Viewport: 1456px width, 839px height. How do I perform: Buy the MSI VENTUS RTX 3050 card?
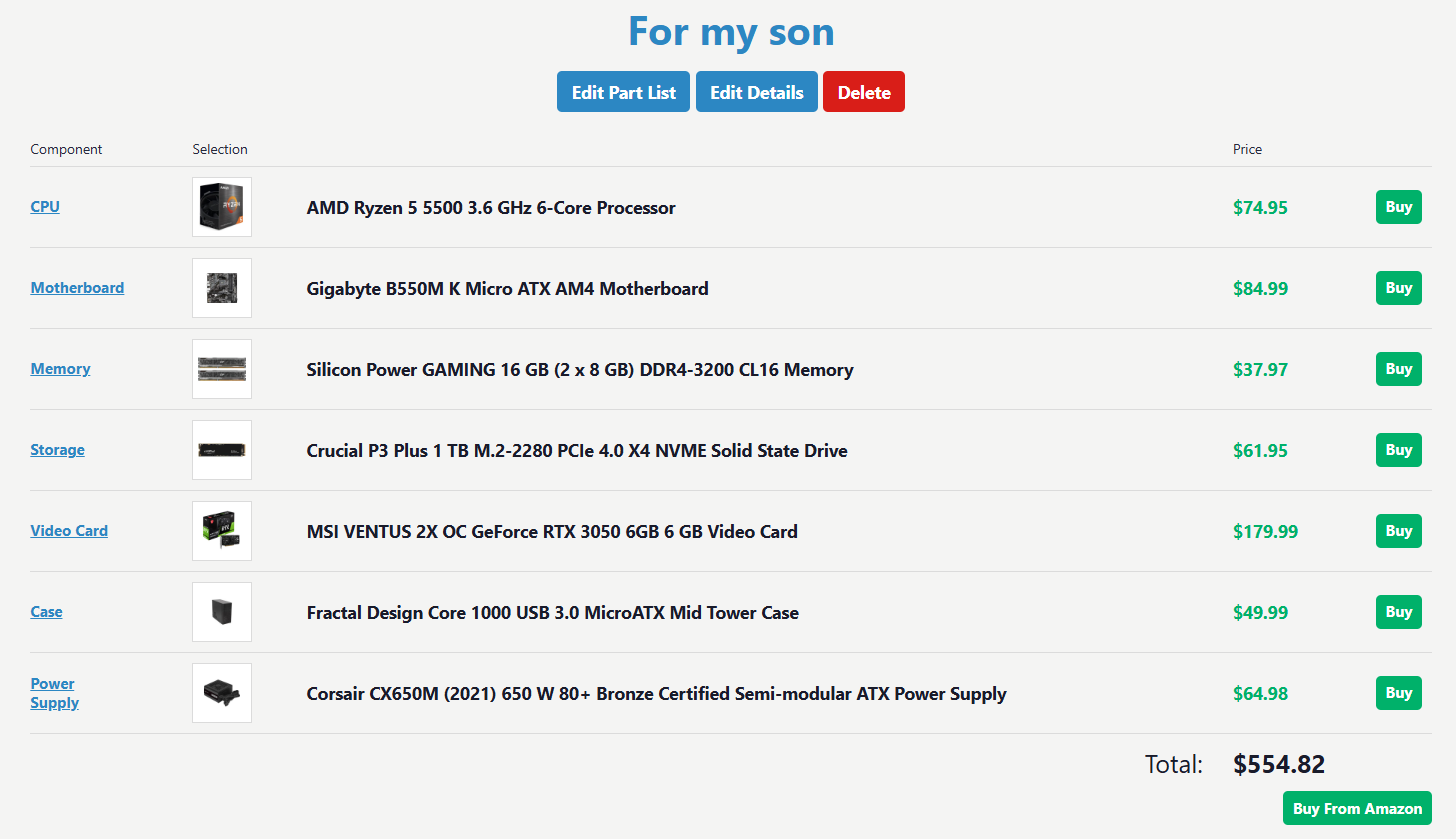(1398, 531)
